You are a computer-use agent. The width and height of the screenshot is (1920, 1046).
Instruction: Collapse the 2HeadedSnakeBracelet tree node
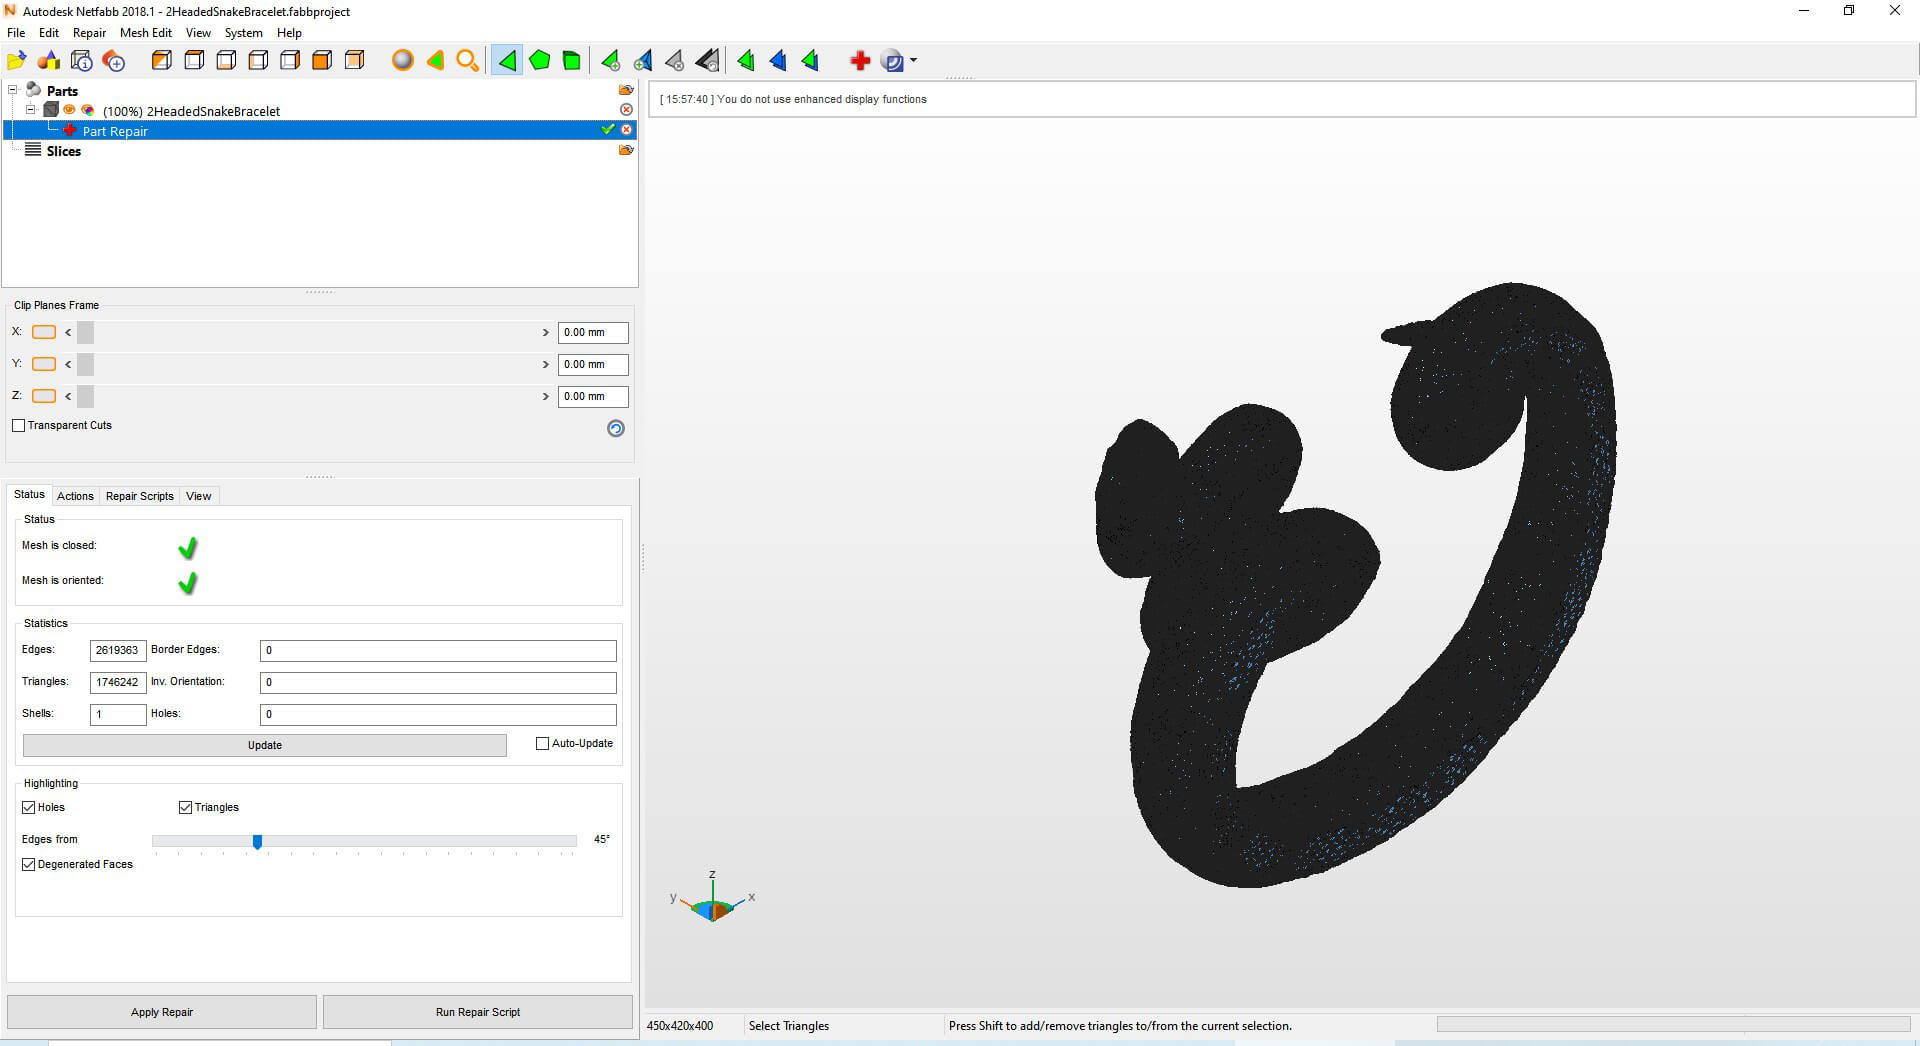click(31, 110)
